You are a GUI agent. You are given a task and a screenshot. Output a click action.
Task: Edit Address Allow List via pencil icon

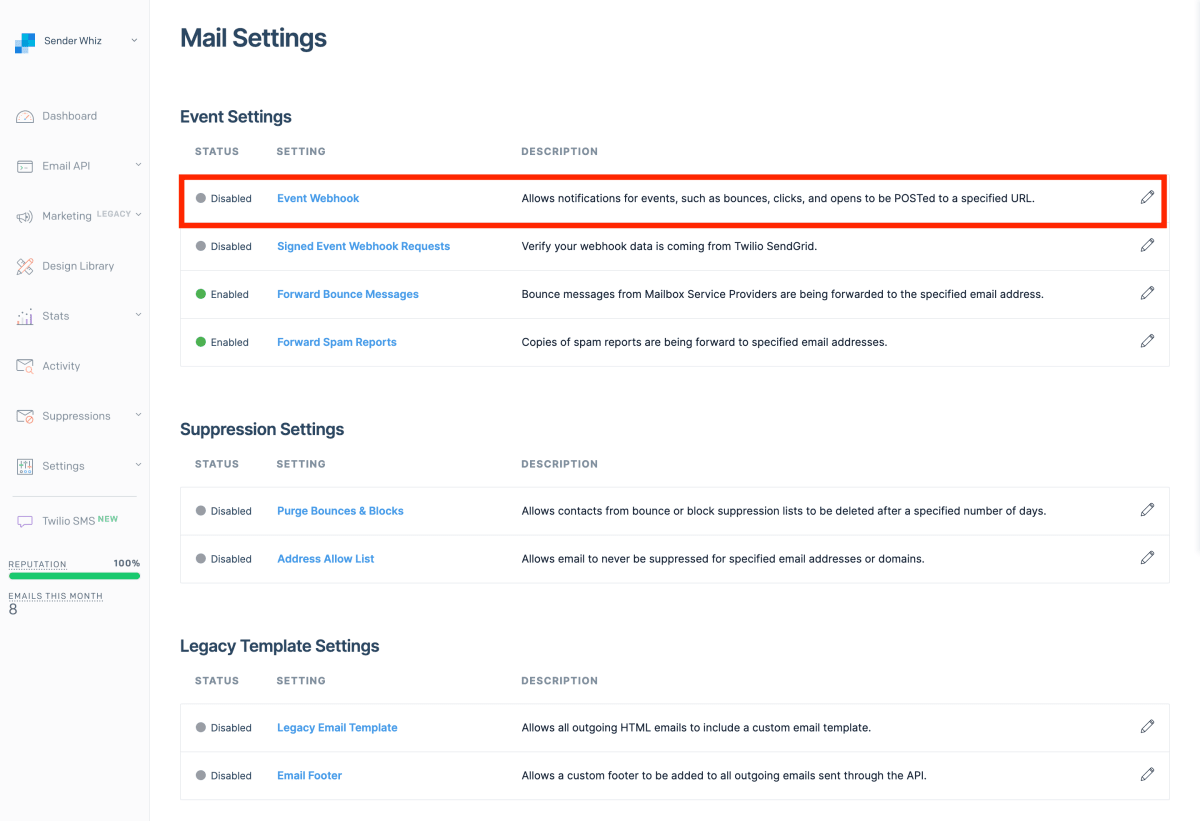pyautogui.click(x=1147, y=558)
